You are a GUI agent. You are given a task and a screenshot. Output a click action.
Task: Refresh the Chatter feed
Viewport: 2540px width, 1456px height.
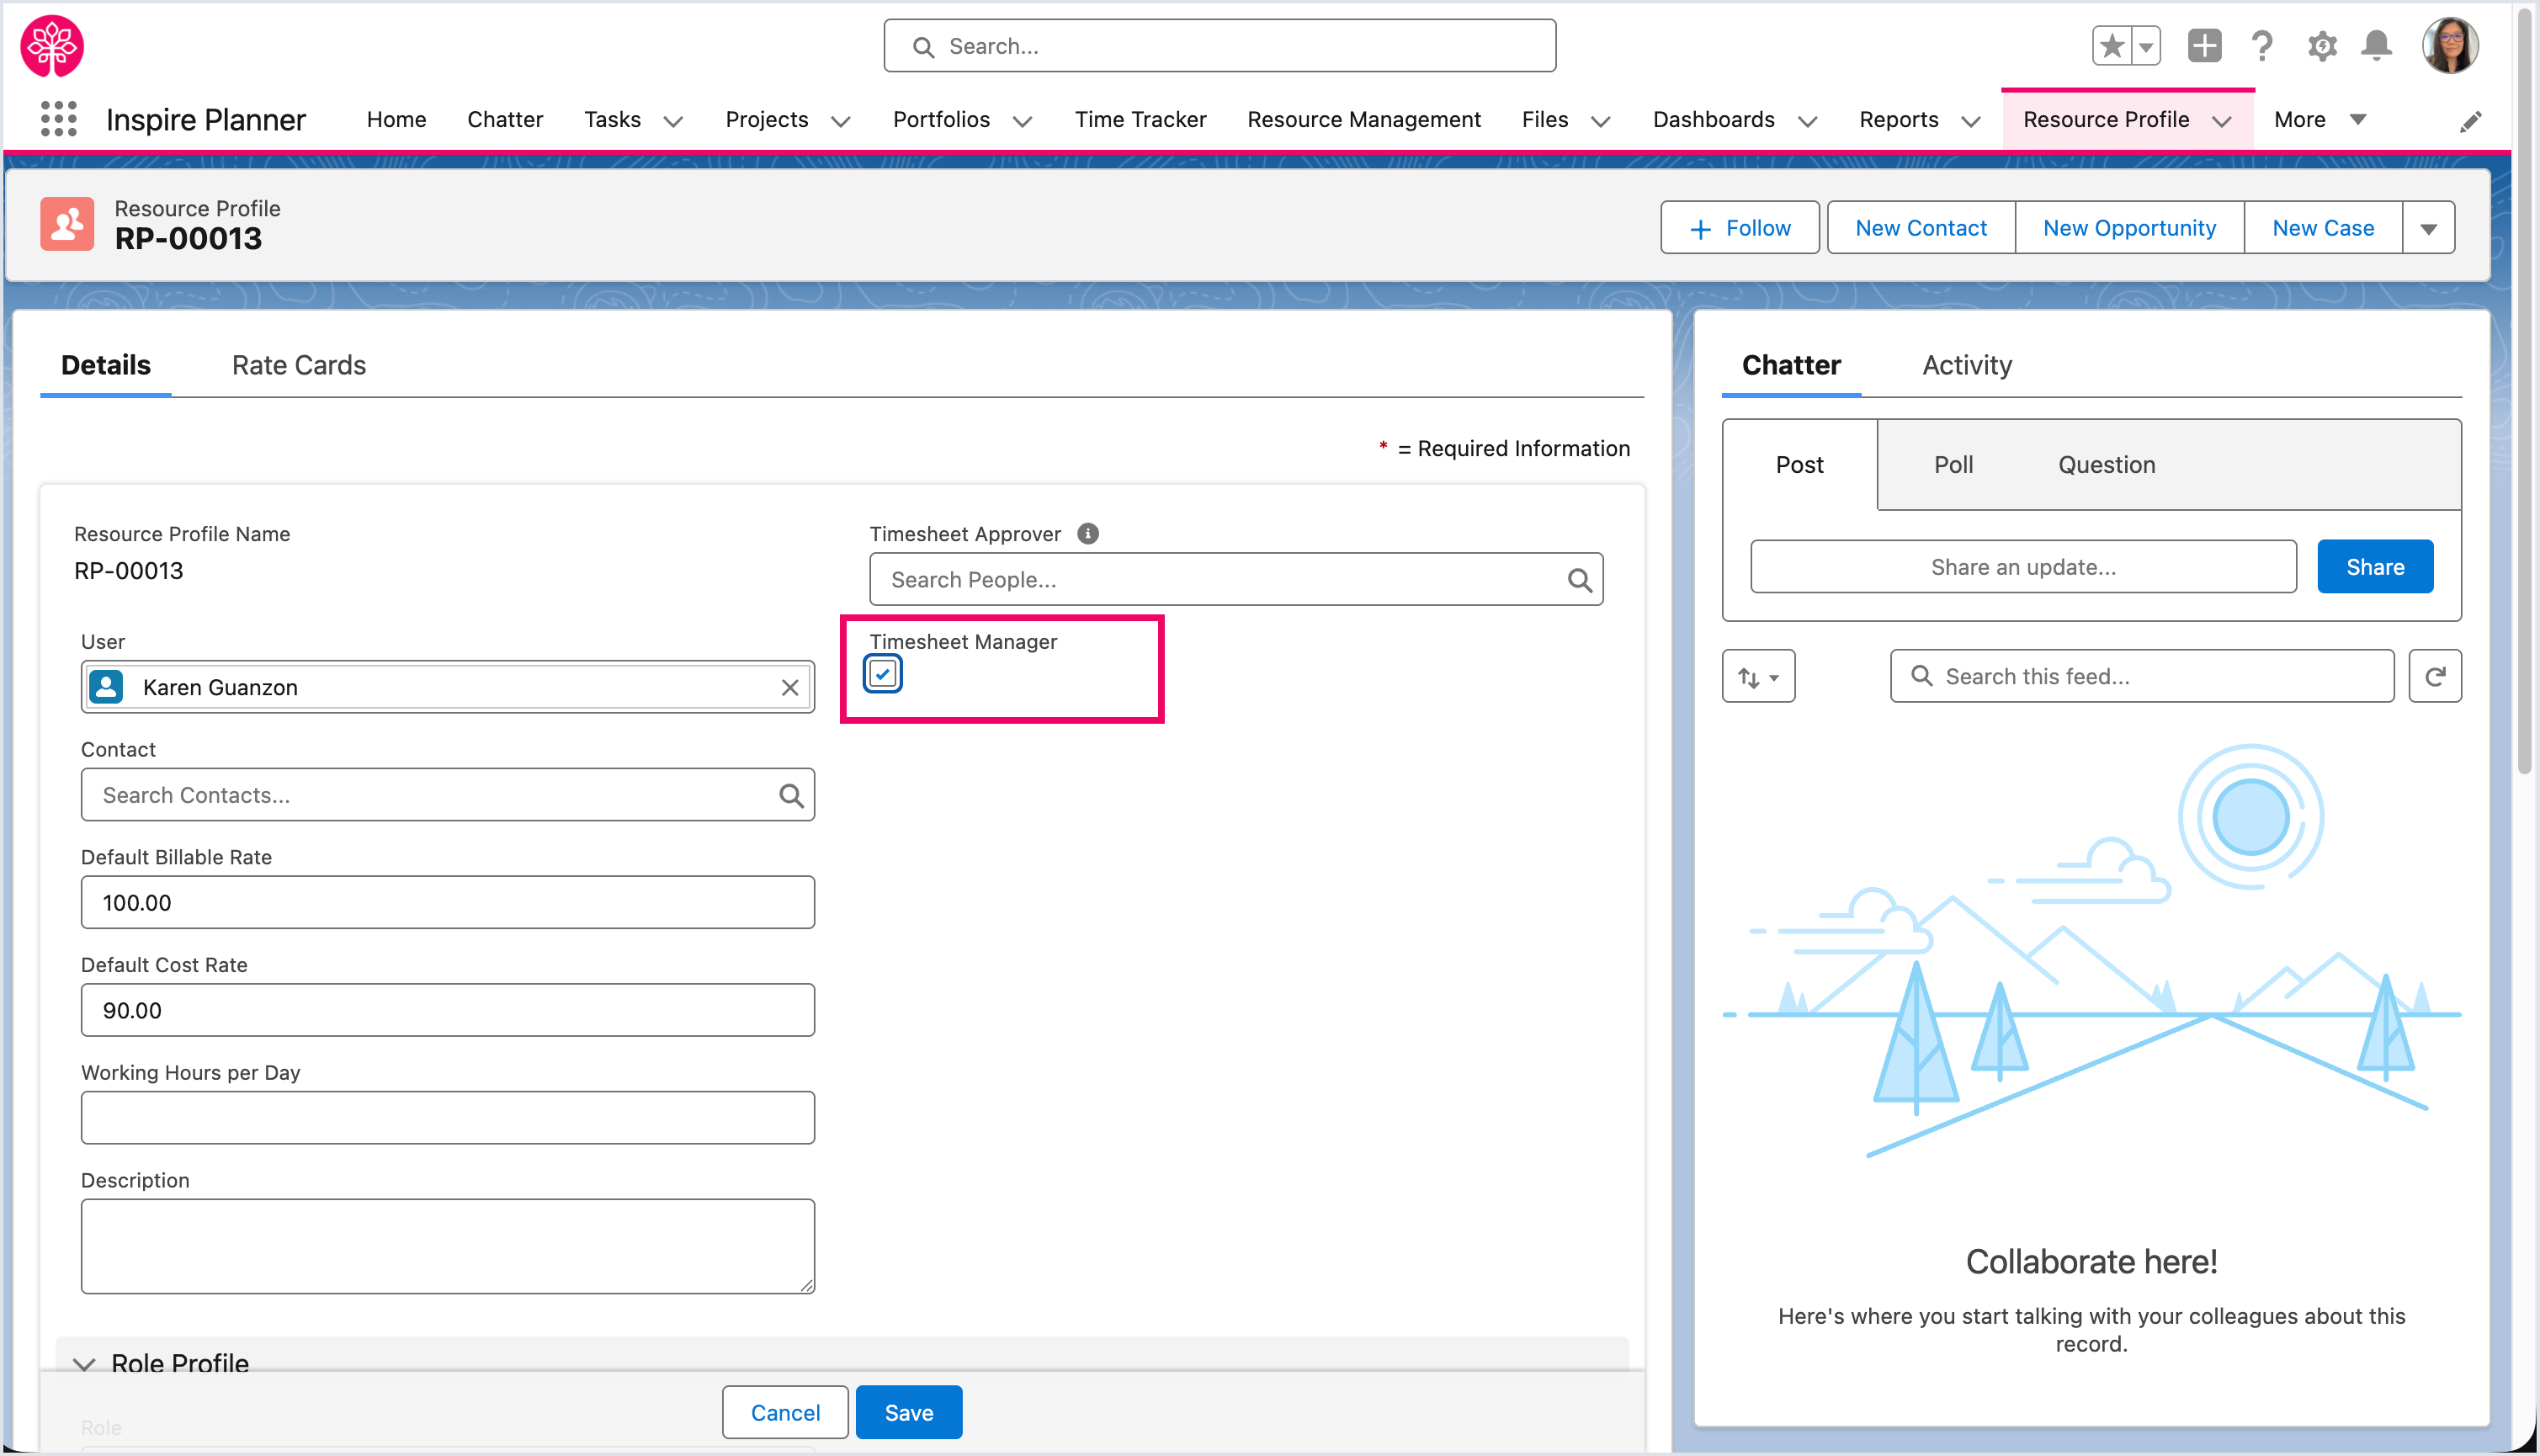pos(2434,676)
